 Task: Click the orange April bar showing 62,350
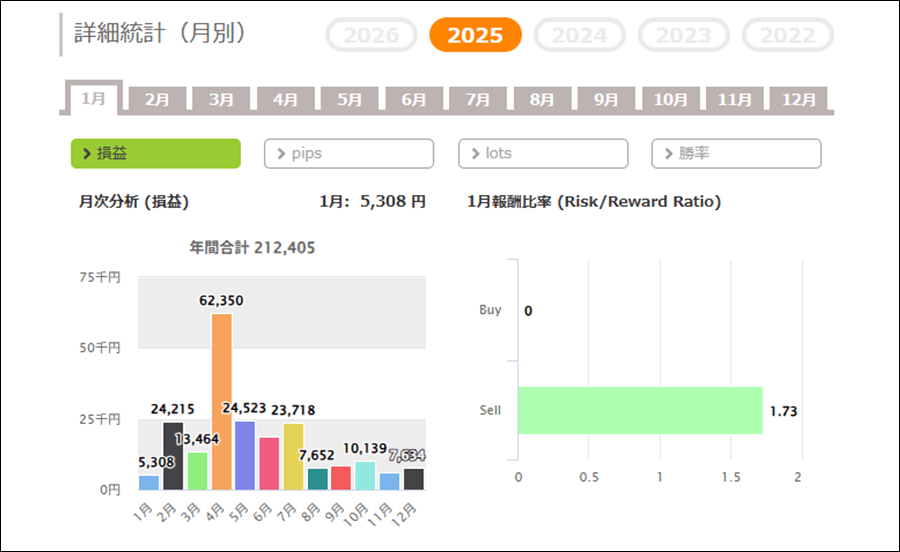pyautogui.click(x=221, y=400)
